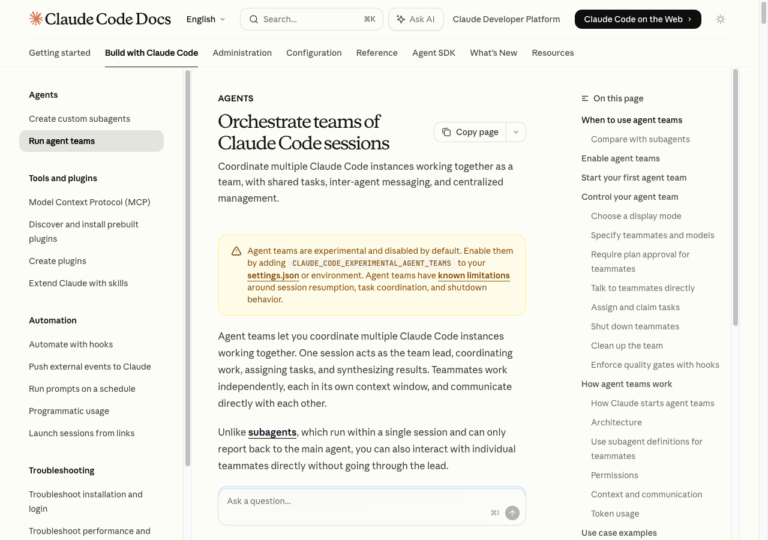
Task: Click the Copy page button
Action: [470, 132]
